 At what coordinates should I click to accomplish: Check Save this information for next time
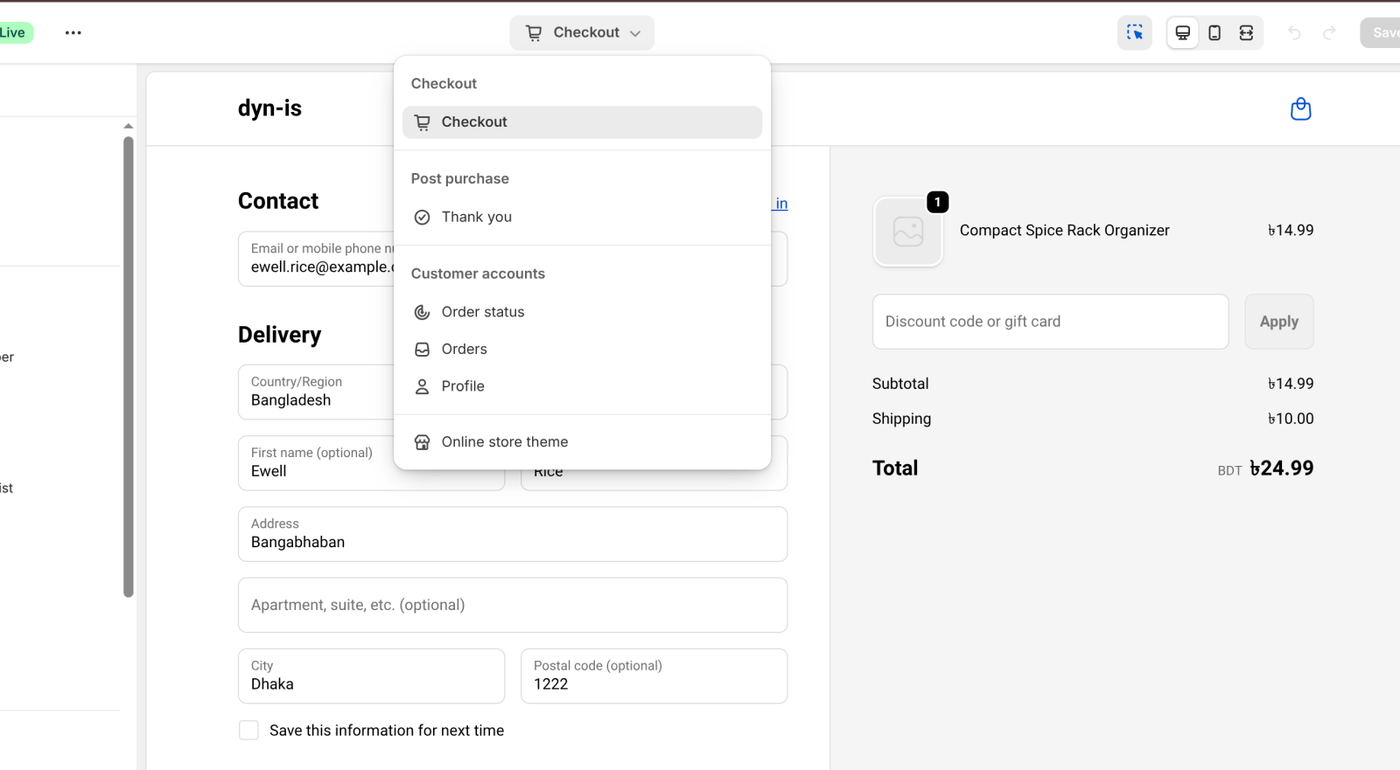point(249,730)
